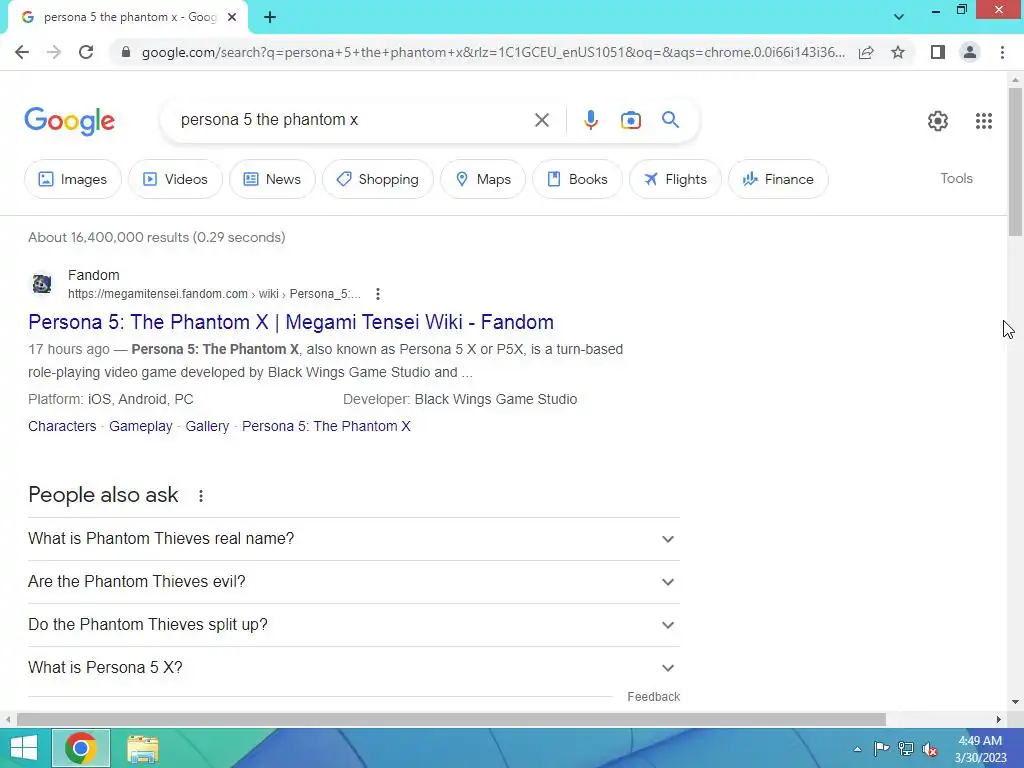Expand 'Are the Phantom Thieves evil?'
Screen dimensions: 1024x768
tap(354, 582)
